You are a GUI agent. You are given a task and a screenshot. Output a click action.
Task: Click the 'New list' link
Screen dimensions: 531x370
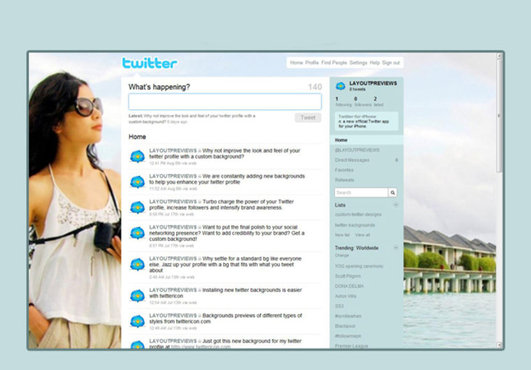[x=342, y=235]
